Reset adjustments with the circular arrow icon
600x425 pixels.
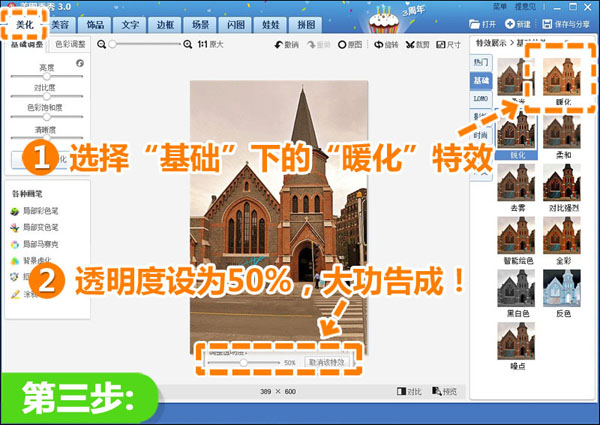pyautogui.click(x=80, y=63)
